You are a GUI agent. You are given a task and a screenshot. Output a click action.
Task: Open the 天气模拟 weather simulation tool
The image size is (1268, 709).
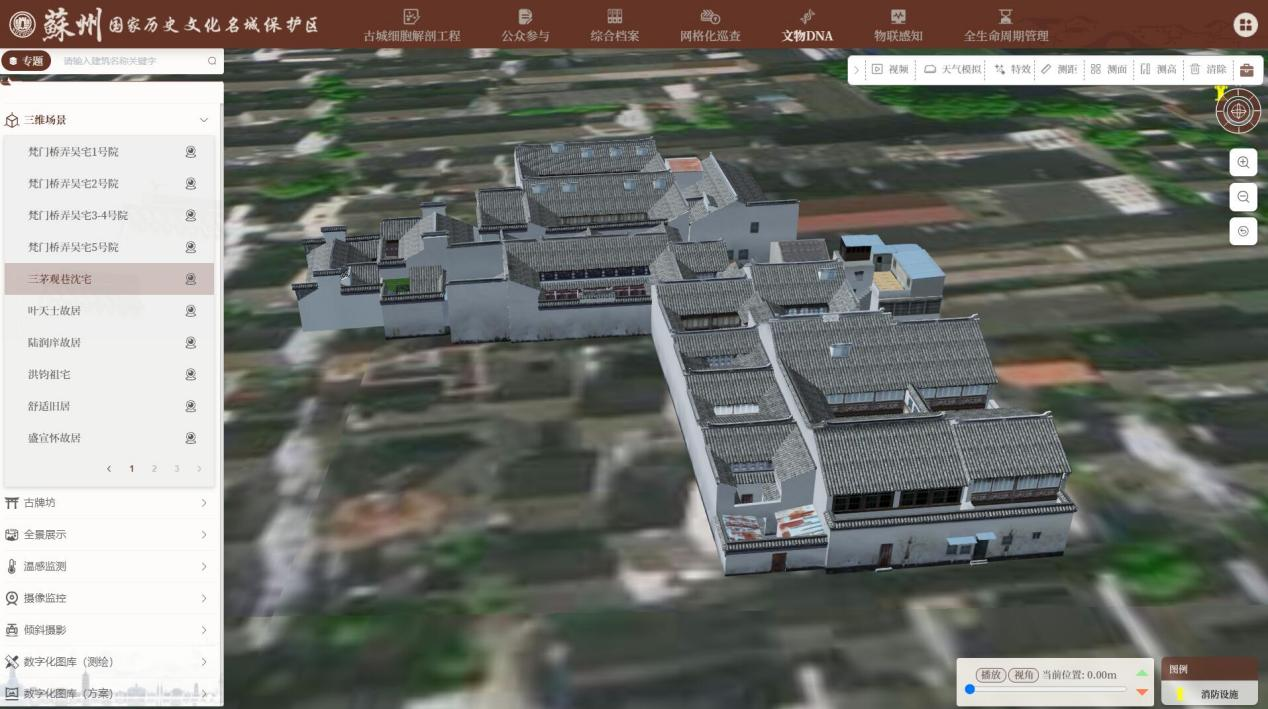click(x=952, y=70)
